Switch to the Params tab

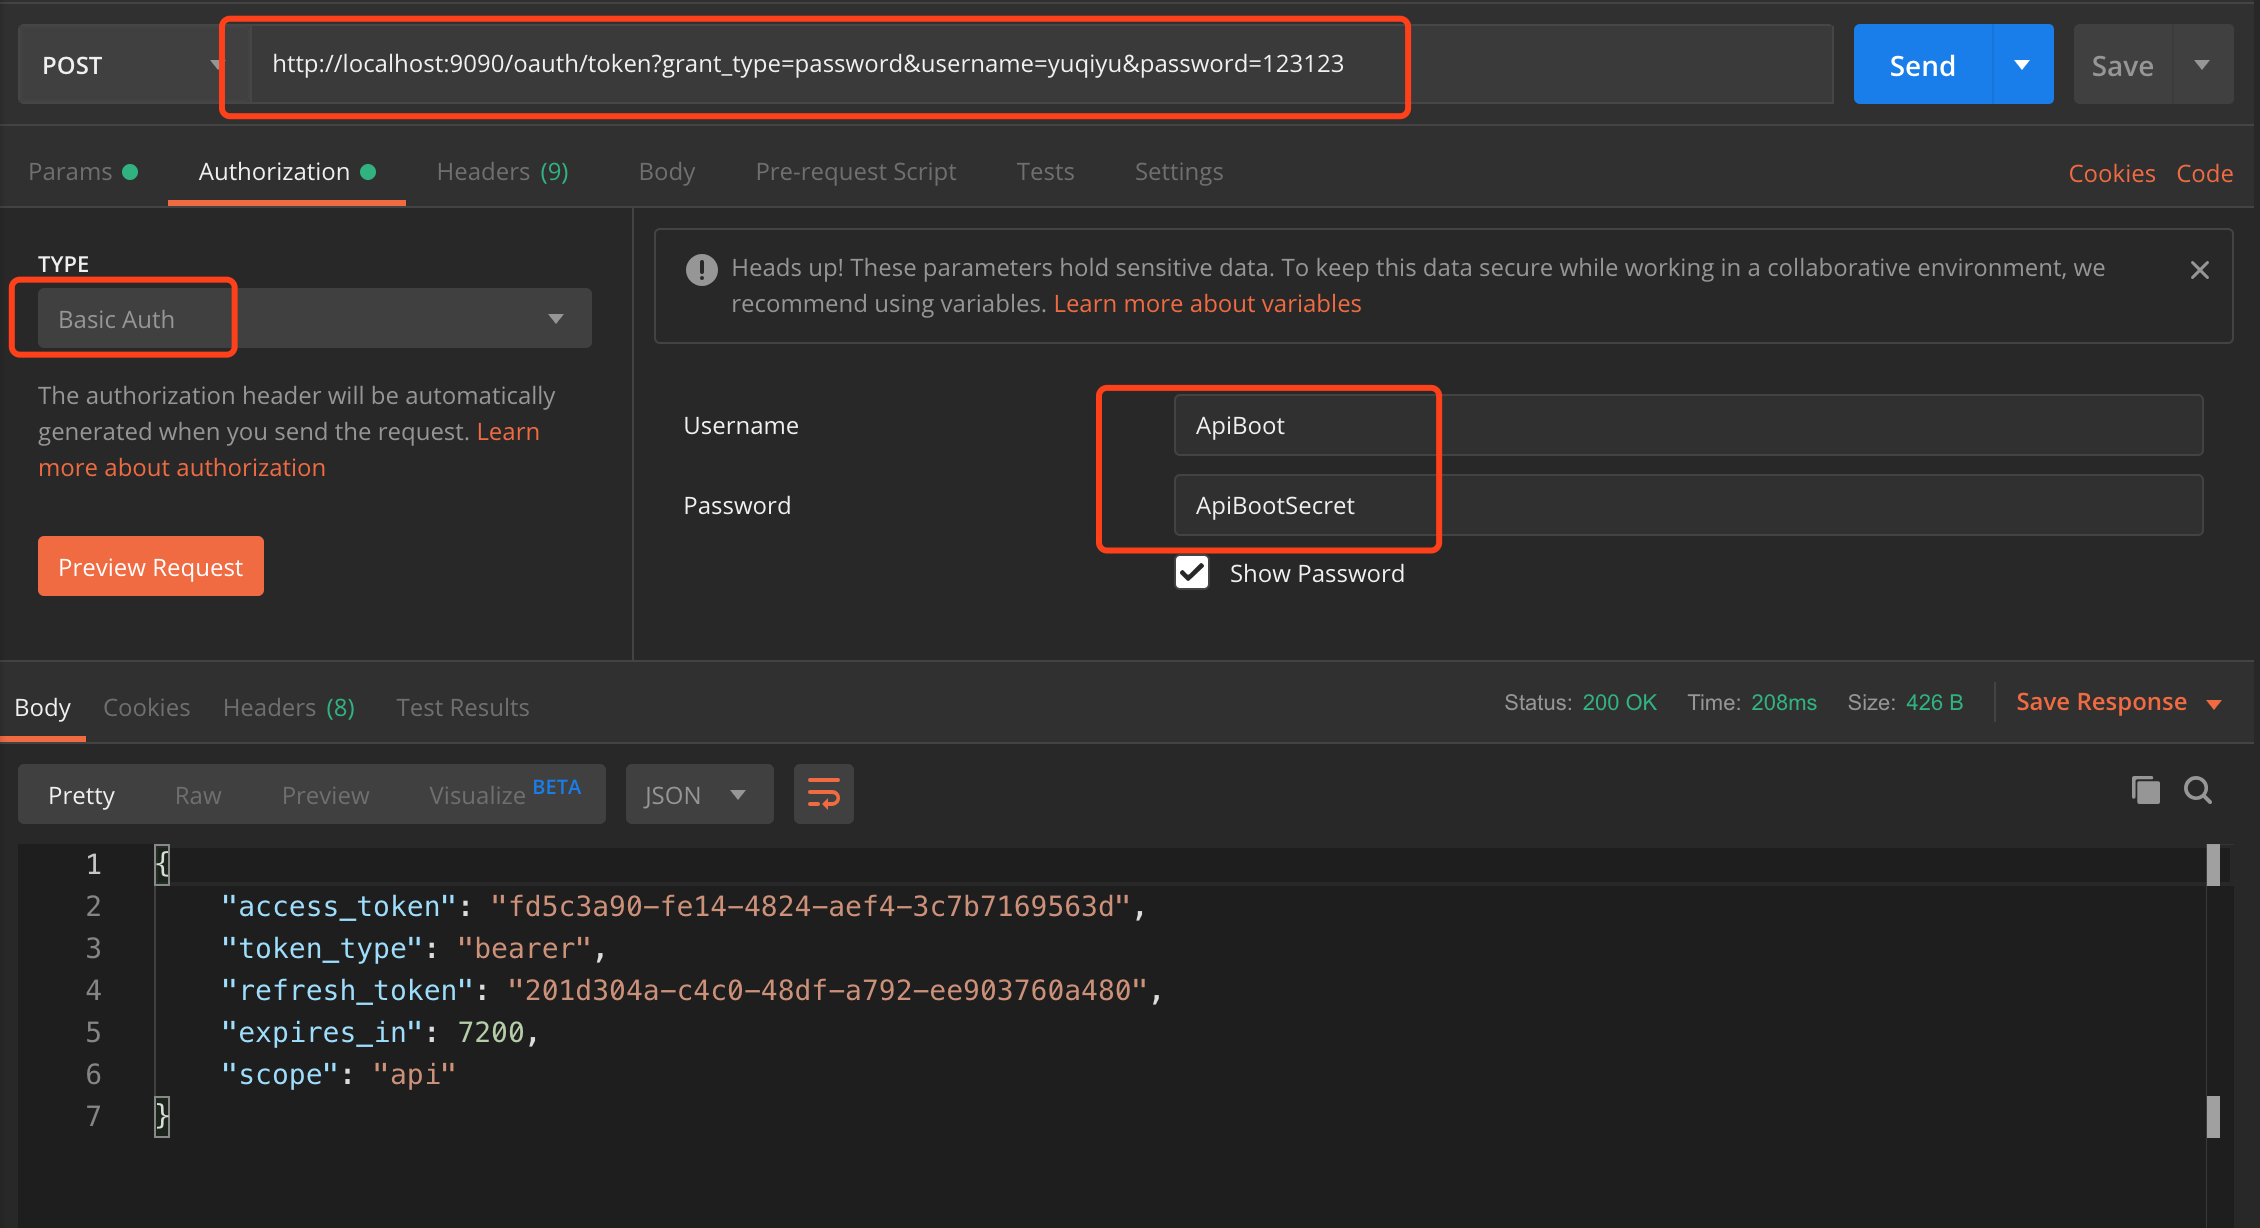(83, 172)
